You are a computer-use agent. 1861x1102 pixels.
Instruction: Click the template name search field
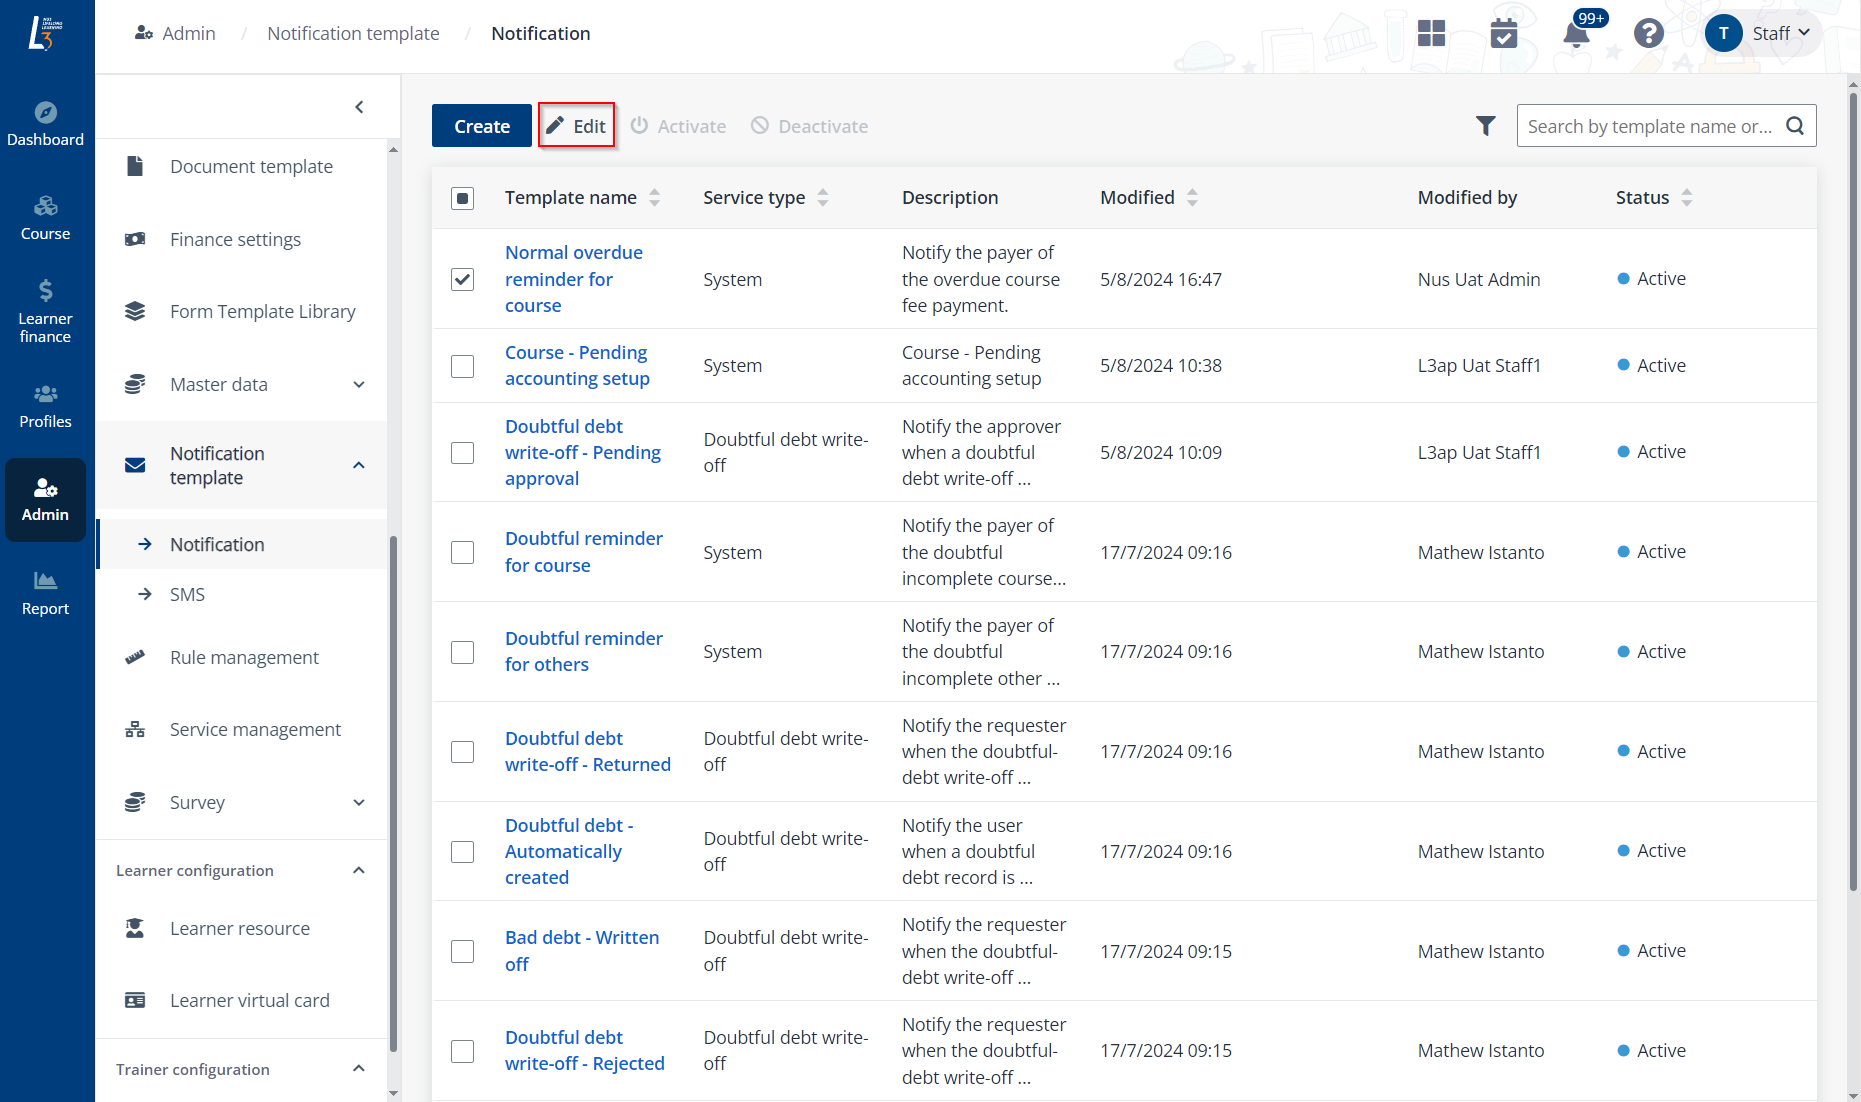pos(1650,126)
